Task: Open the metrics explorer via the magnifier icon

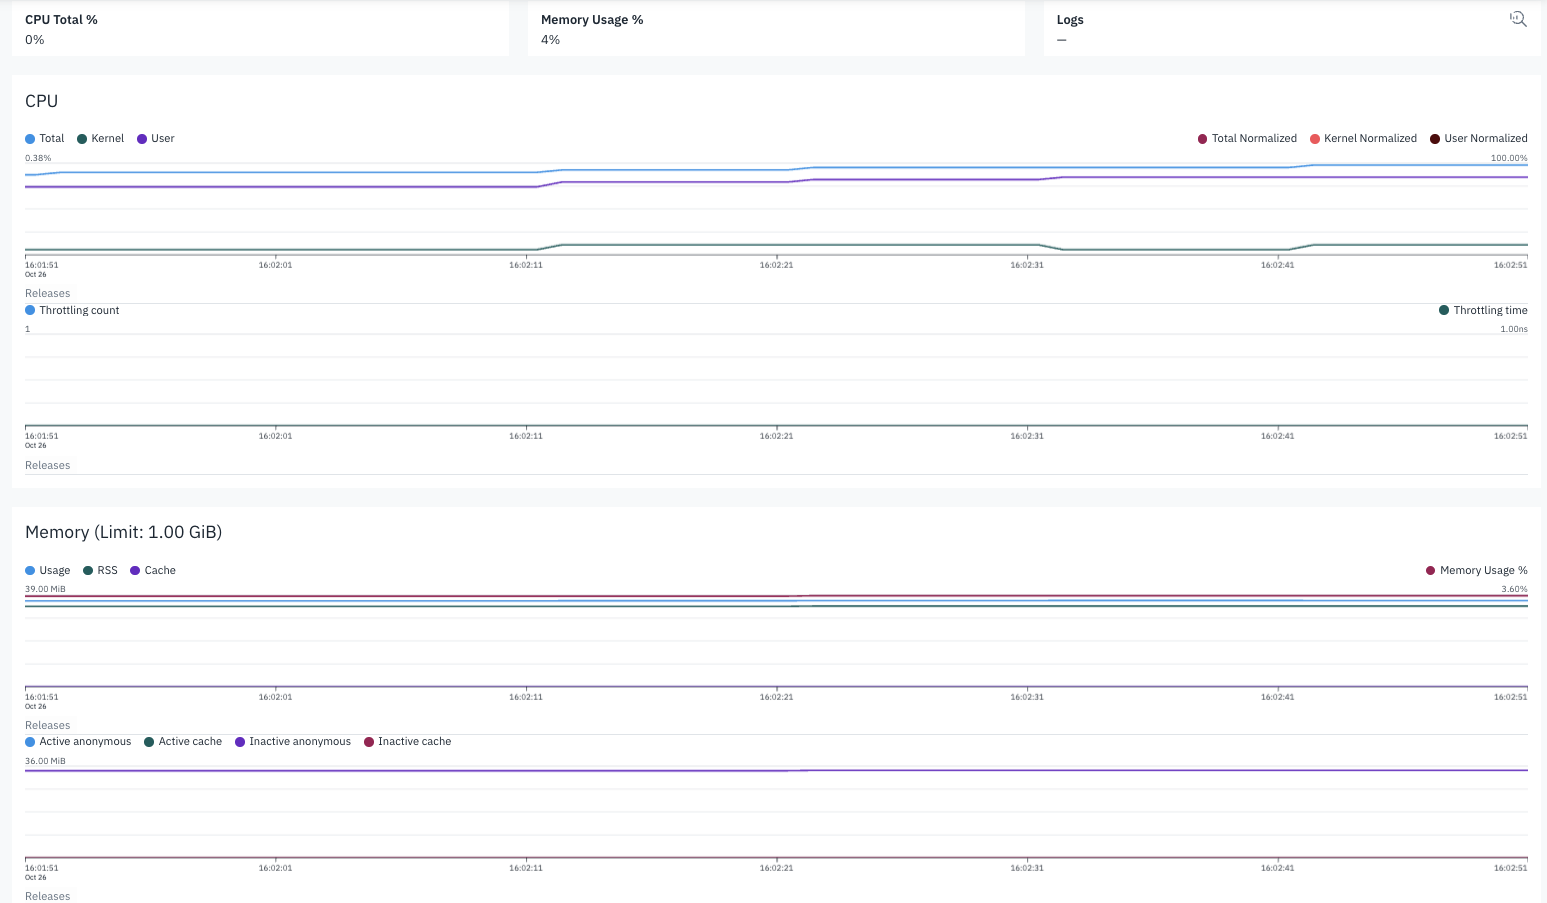Action: pos(1517,18)
